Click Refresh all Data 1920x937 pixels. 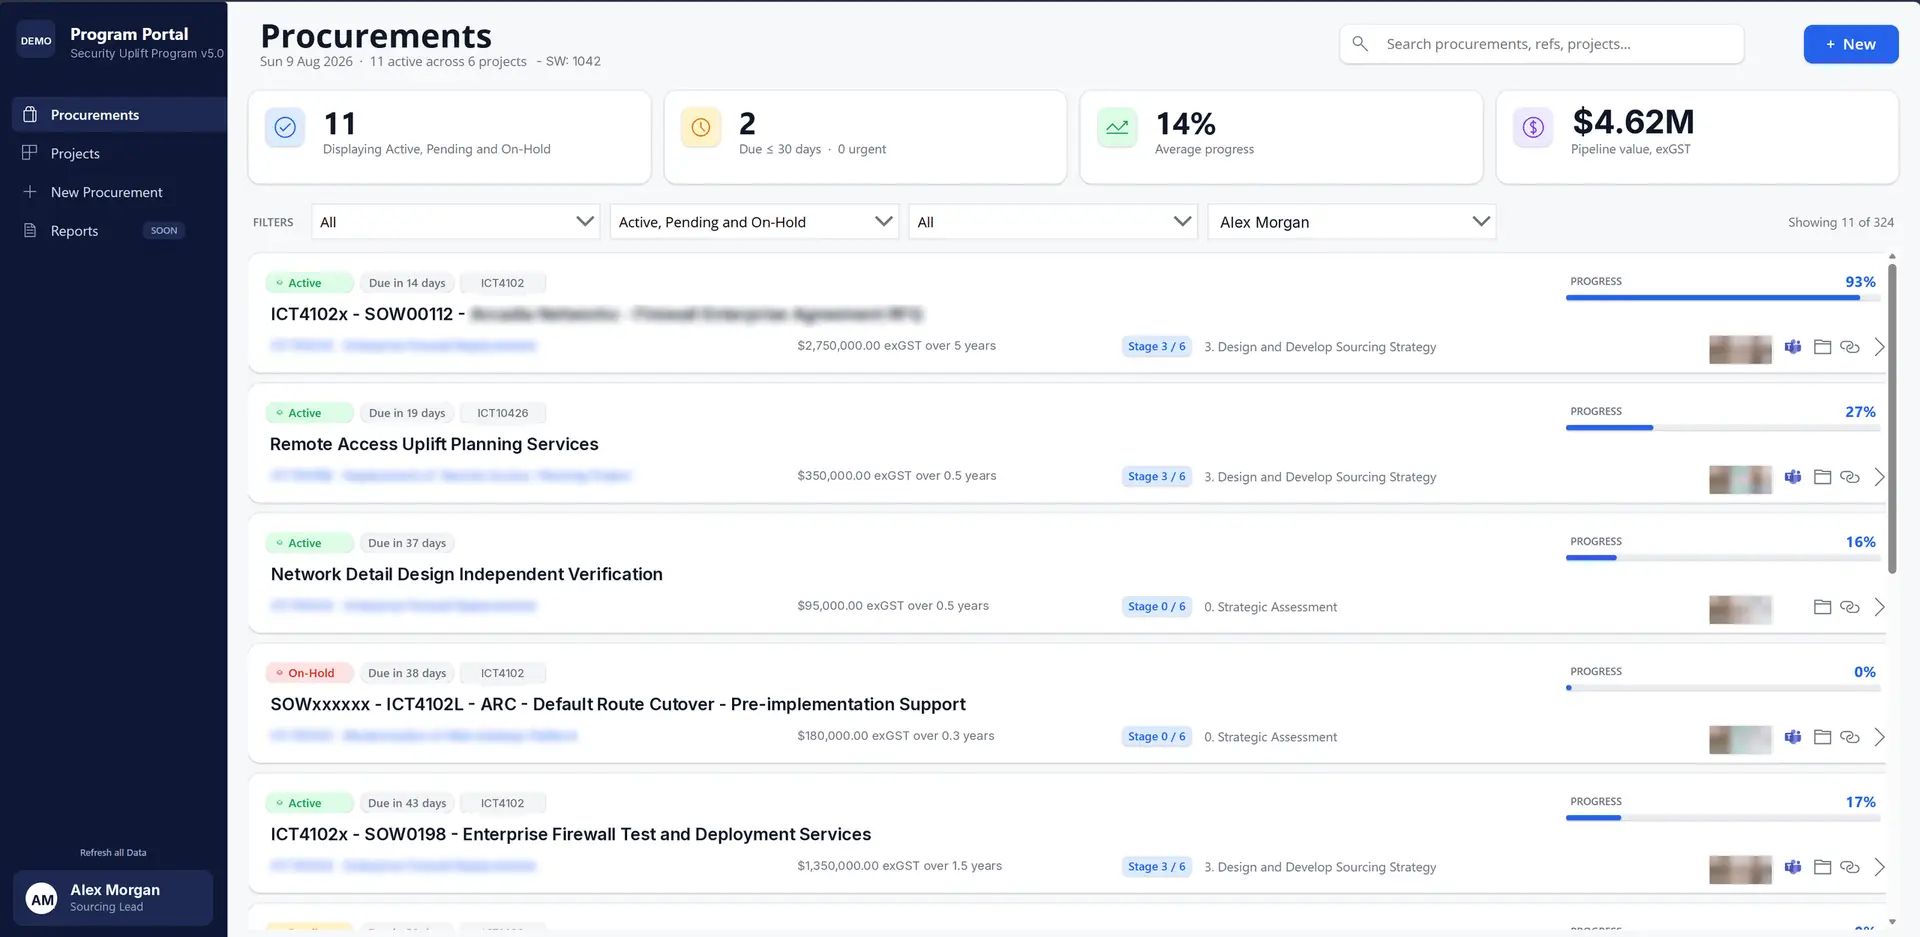click(x=113, y=853)
